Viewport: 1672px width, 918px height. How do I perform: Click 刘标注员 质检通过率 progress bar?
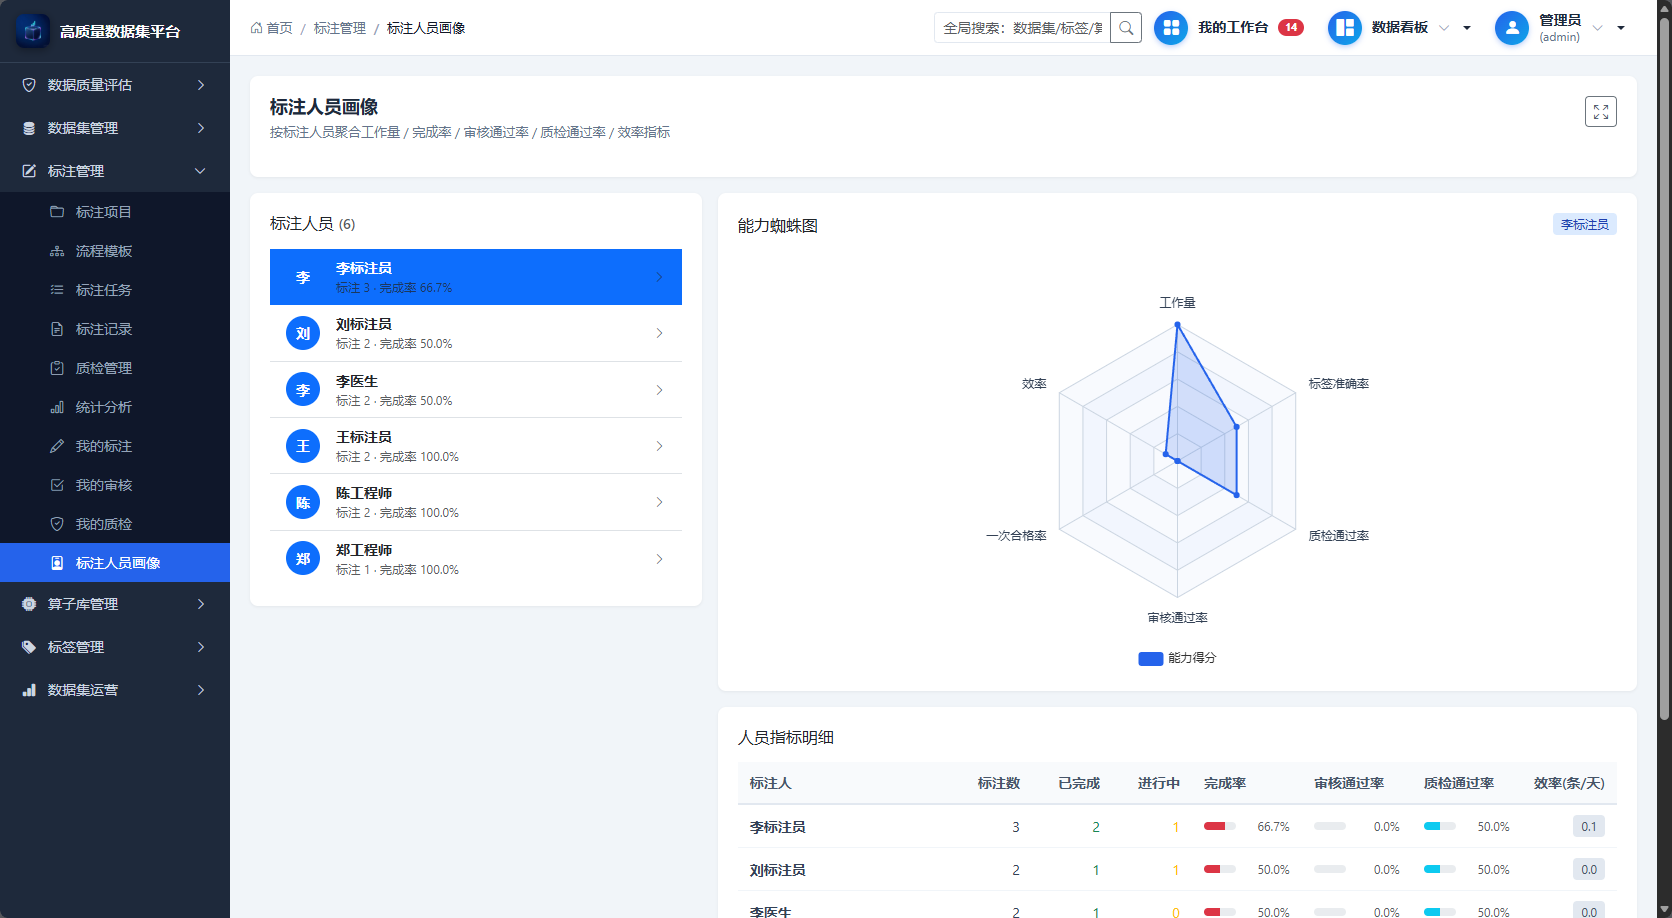click(1440, 869)
